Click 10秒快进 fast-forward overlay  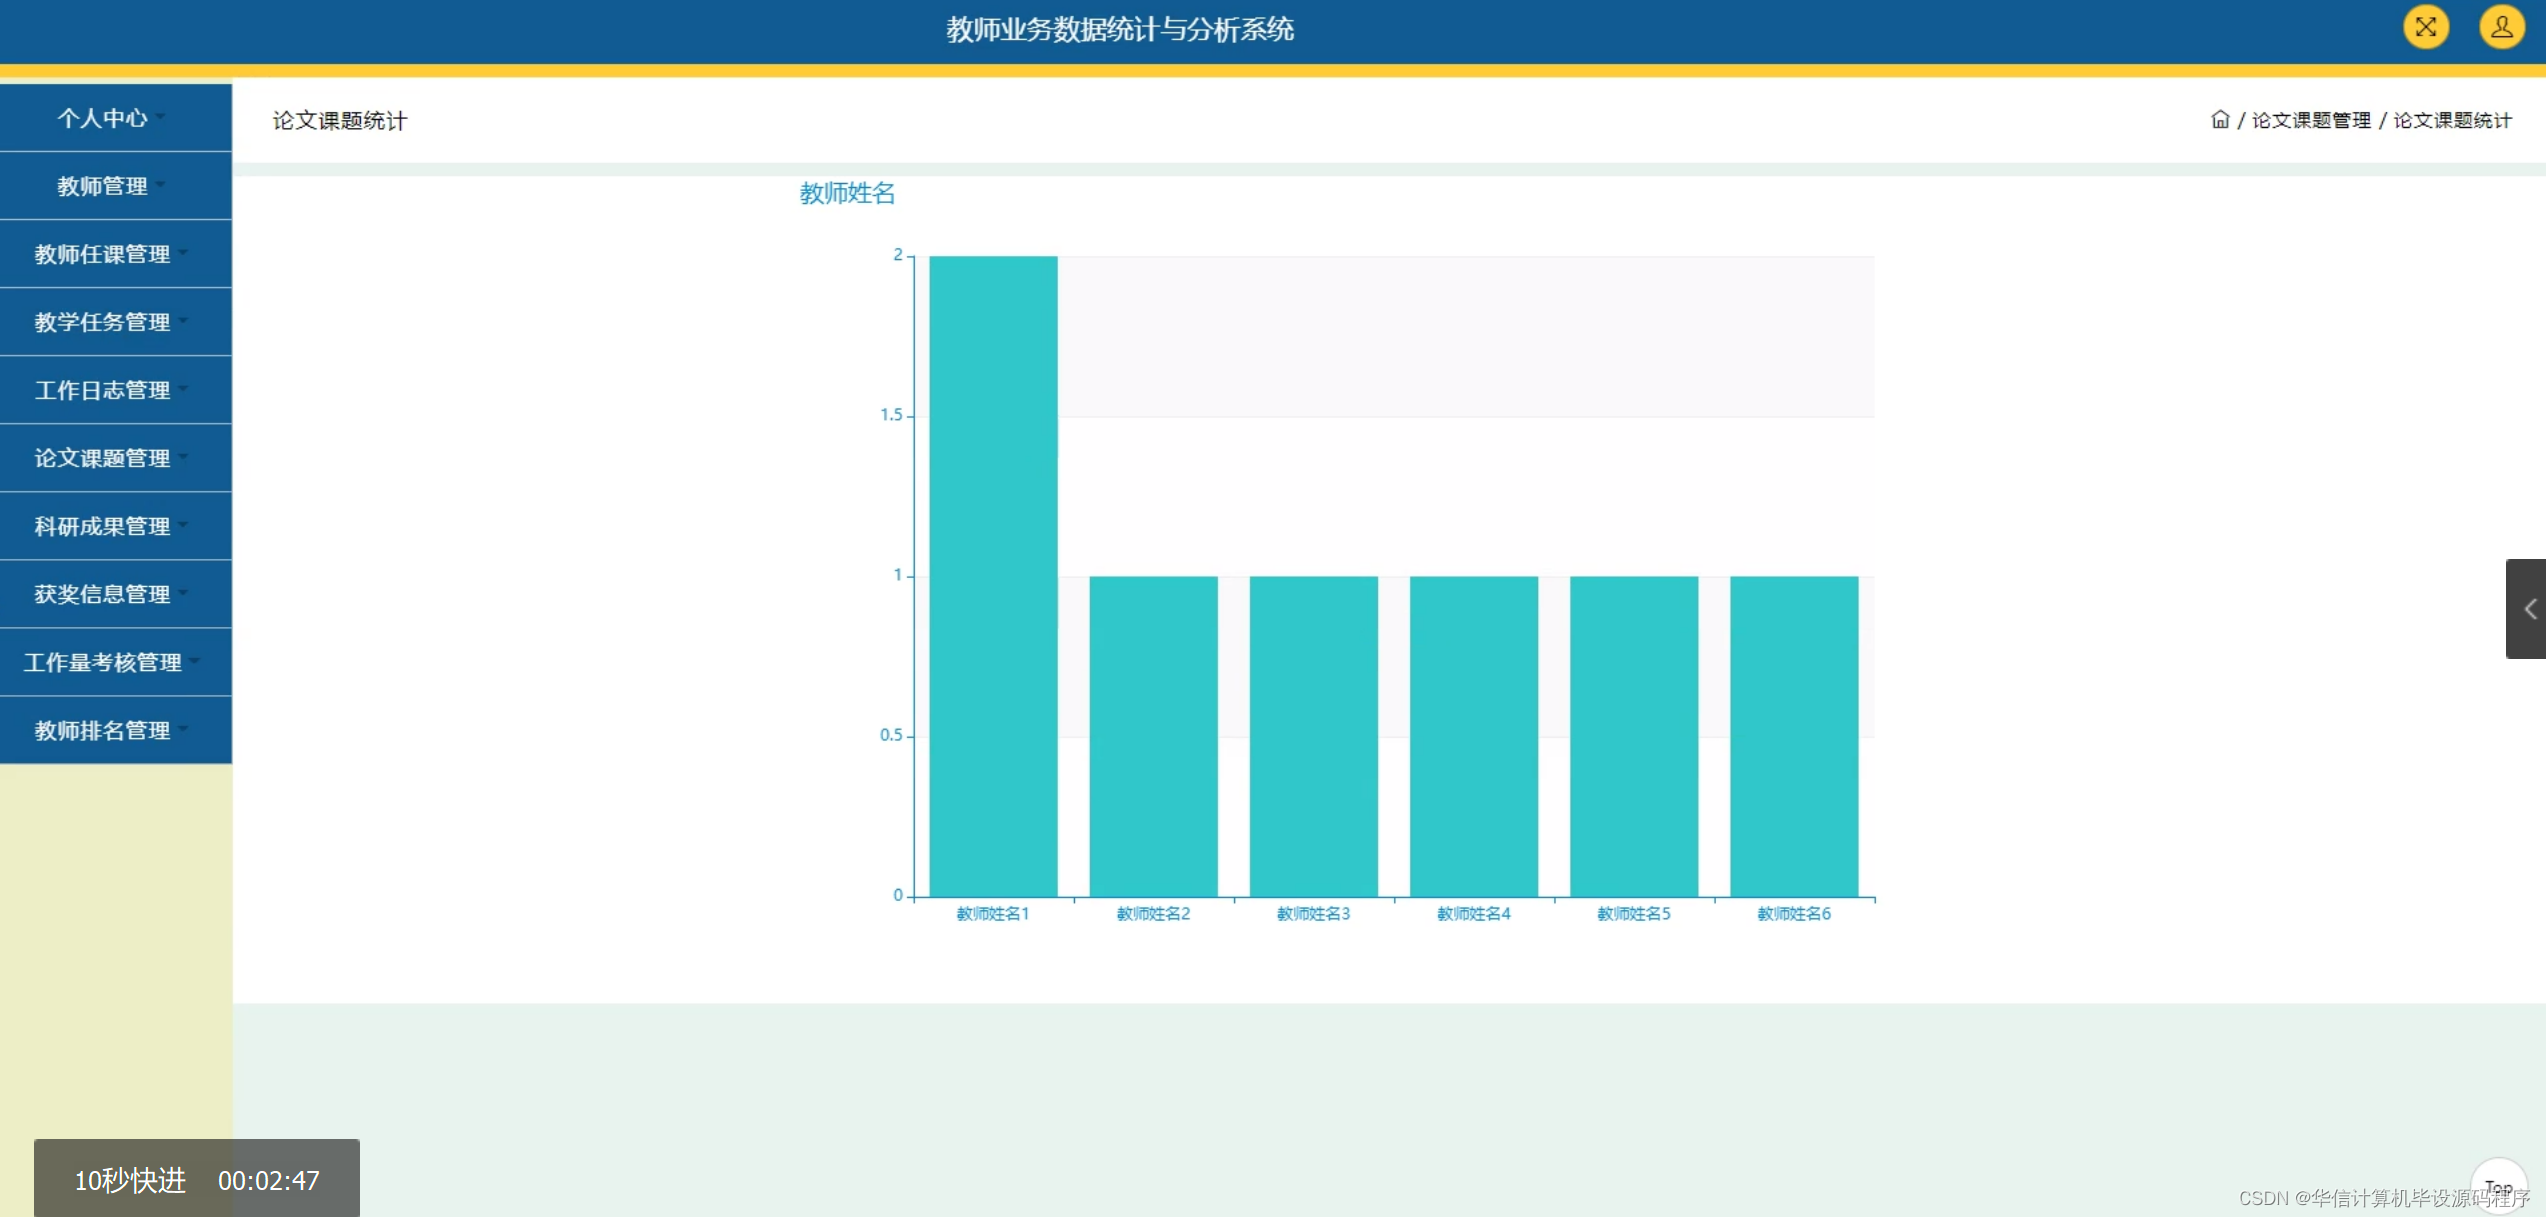[130, 1180]
